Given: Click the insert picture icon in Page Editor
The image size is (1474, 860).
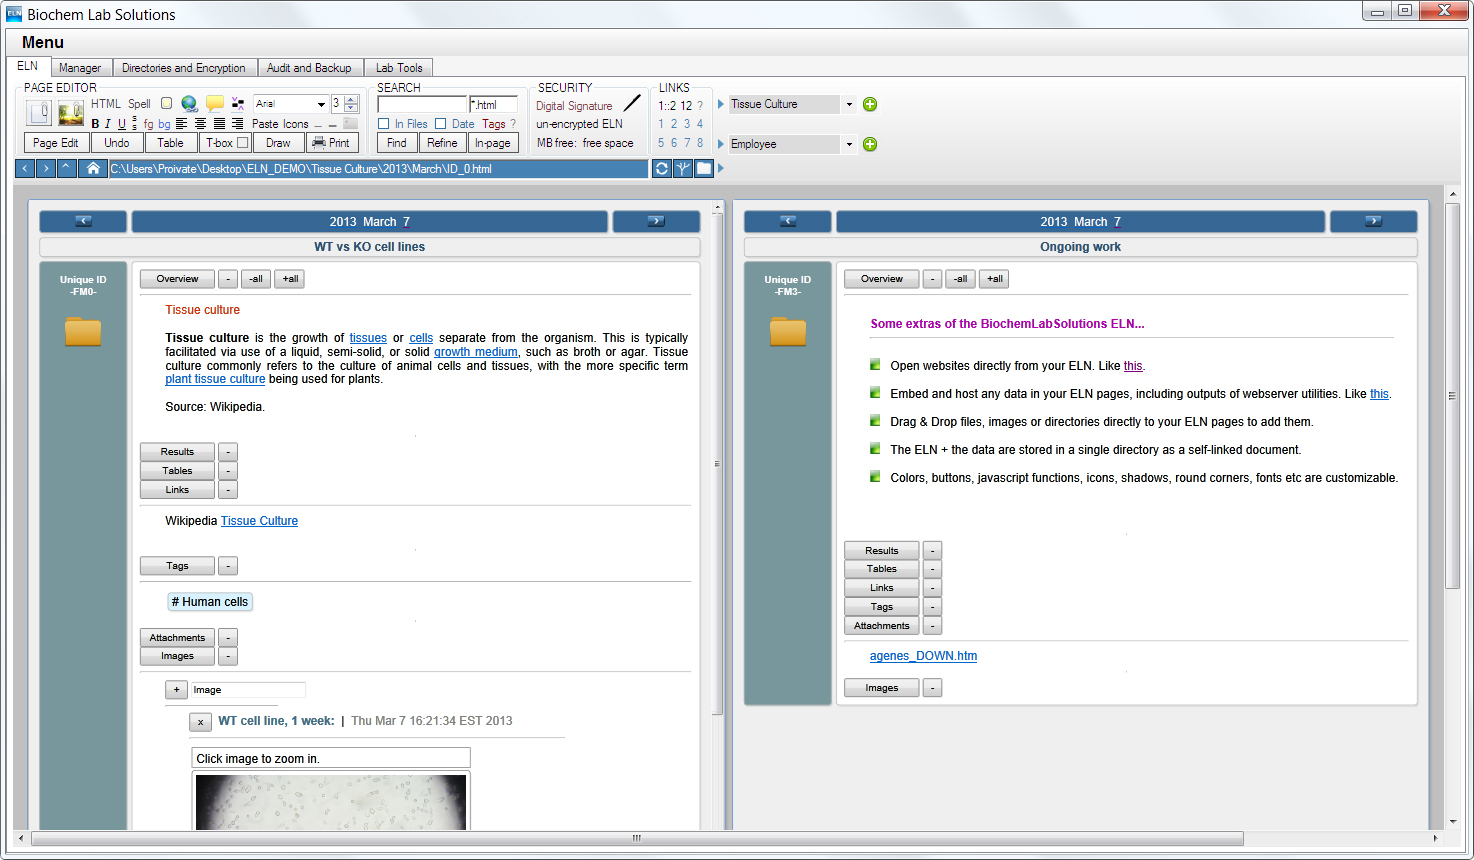Looking at the screenshot, I should tap(71, 113).
